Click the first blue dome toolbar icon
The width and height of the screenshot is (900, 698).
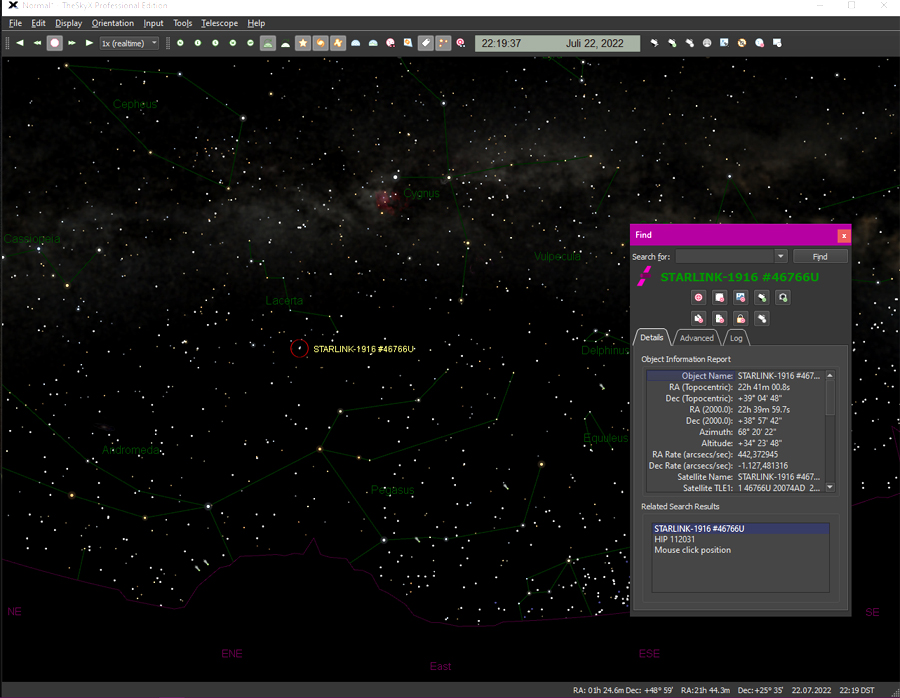click(x=355, y=43)
